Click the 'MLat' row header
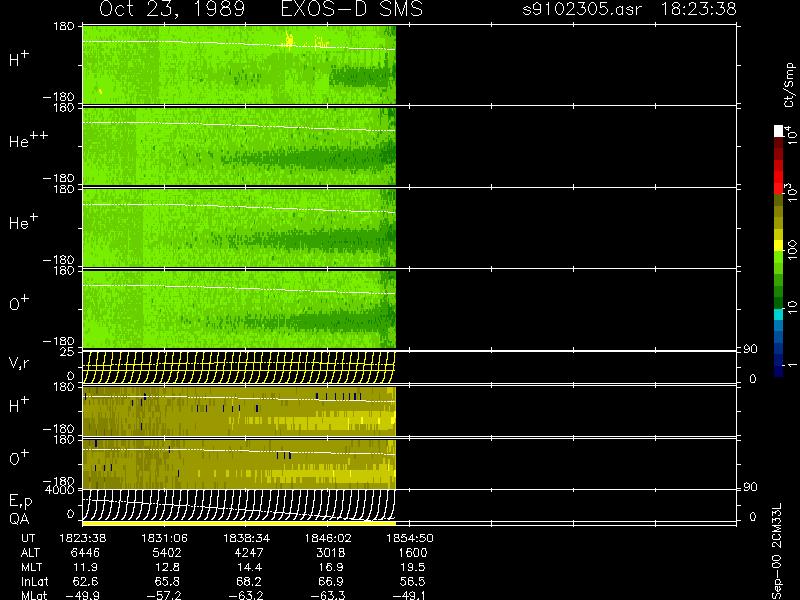800x600 pixels. (x=34, y=595)
